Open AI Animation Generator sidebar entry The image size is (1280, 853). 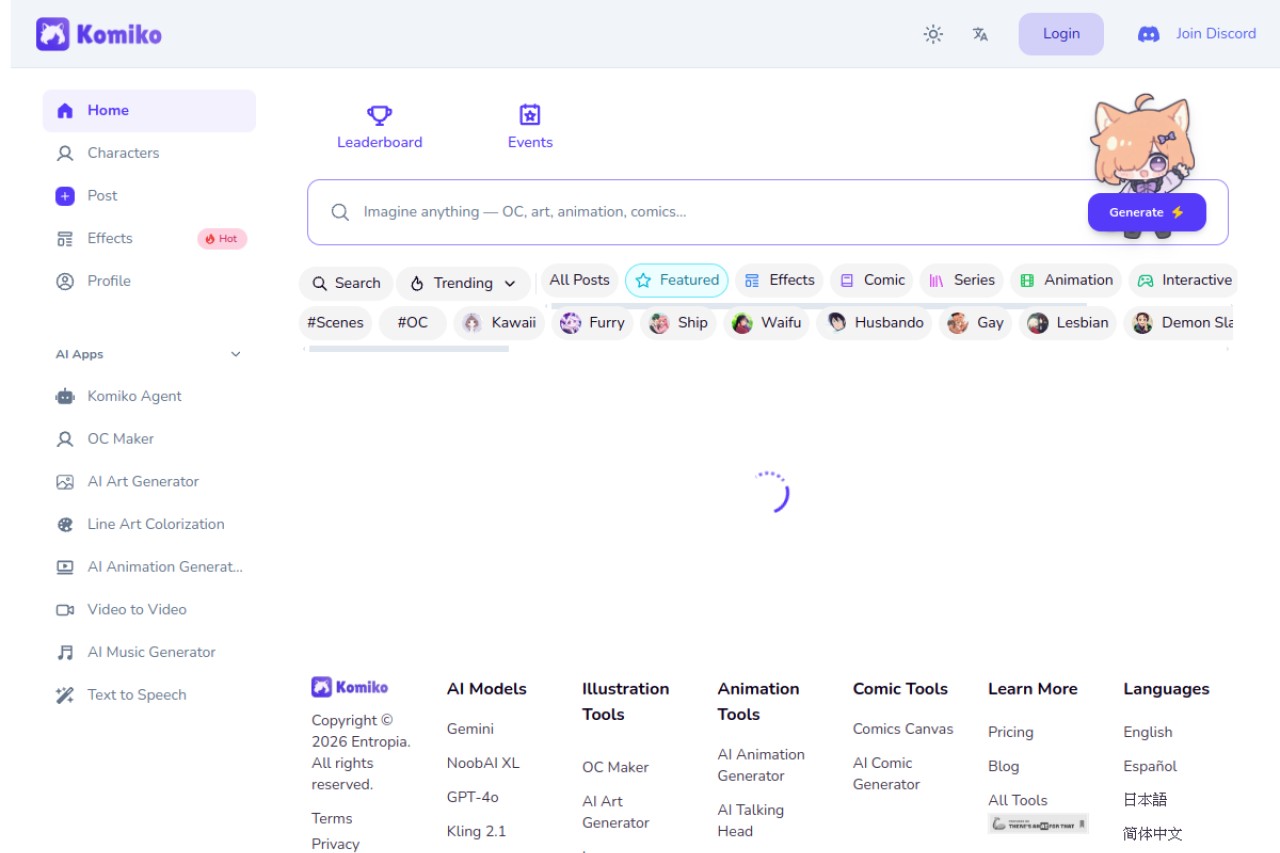tap(149, 567)
